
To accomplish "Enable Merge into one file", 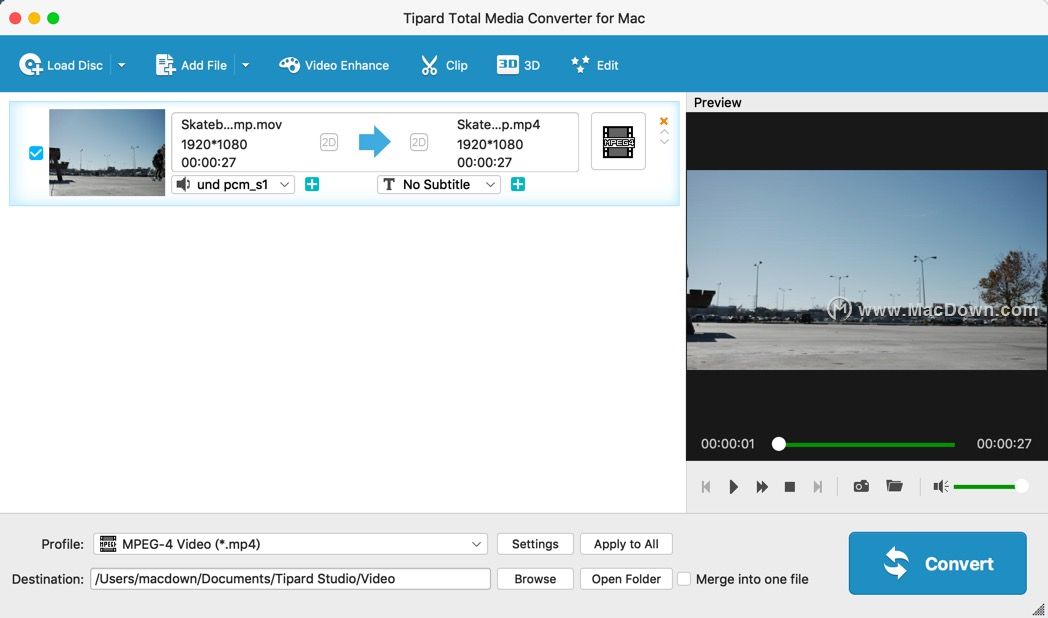I will pyautogui.click(x=684, y=579).
